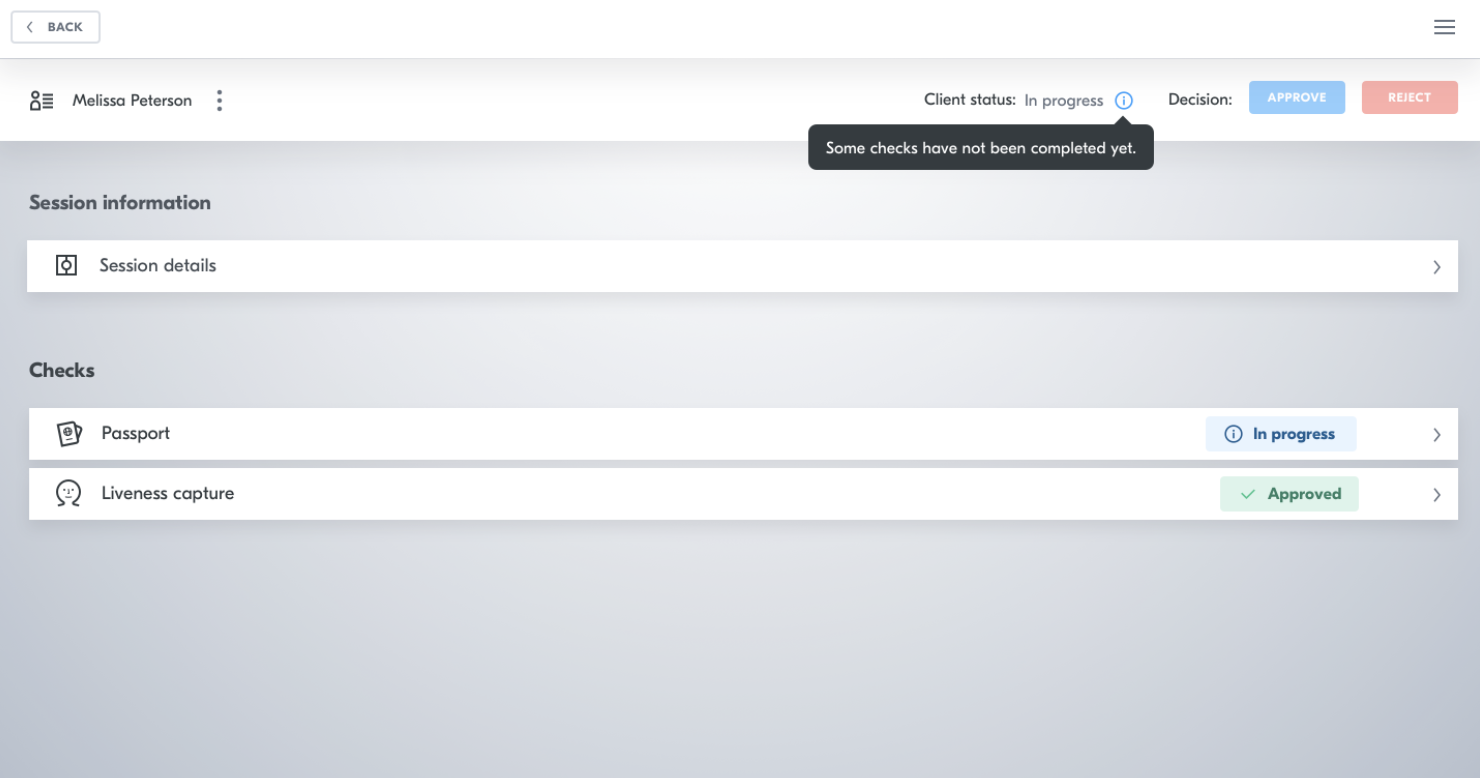This screenshot has width=1480, height=778.
Task: Click the Session information heading
Action: [120, 202]
